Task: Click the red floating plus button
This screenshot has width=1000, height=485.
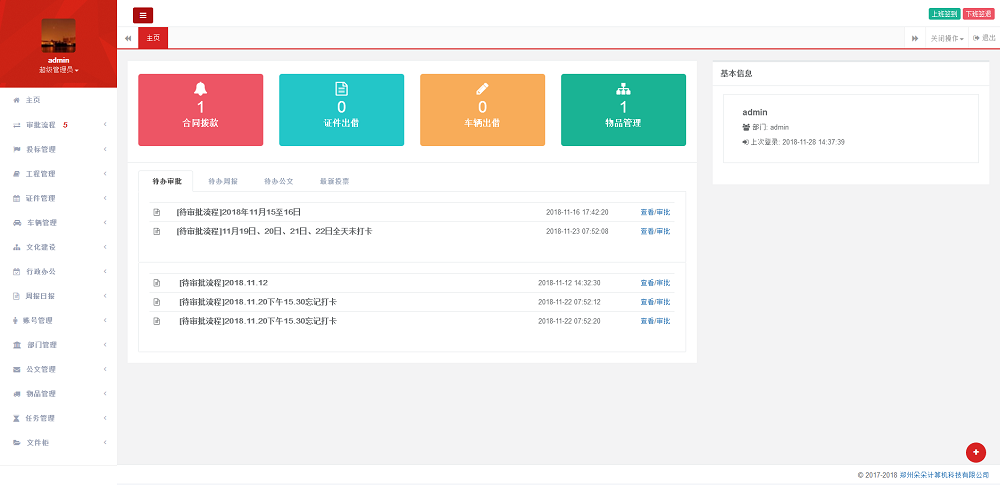Action: pos(976,452)
